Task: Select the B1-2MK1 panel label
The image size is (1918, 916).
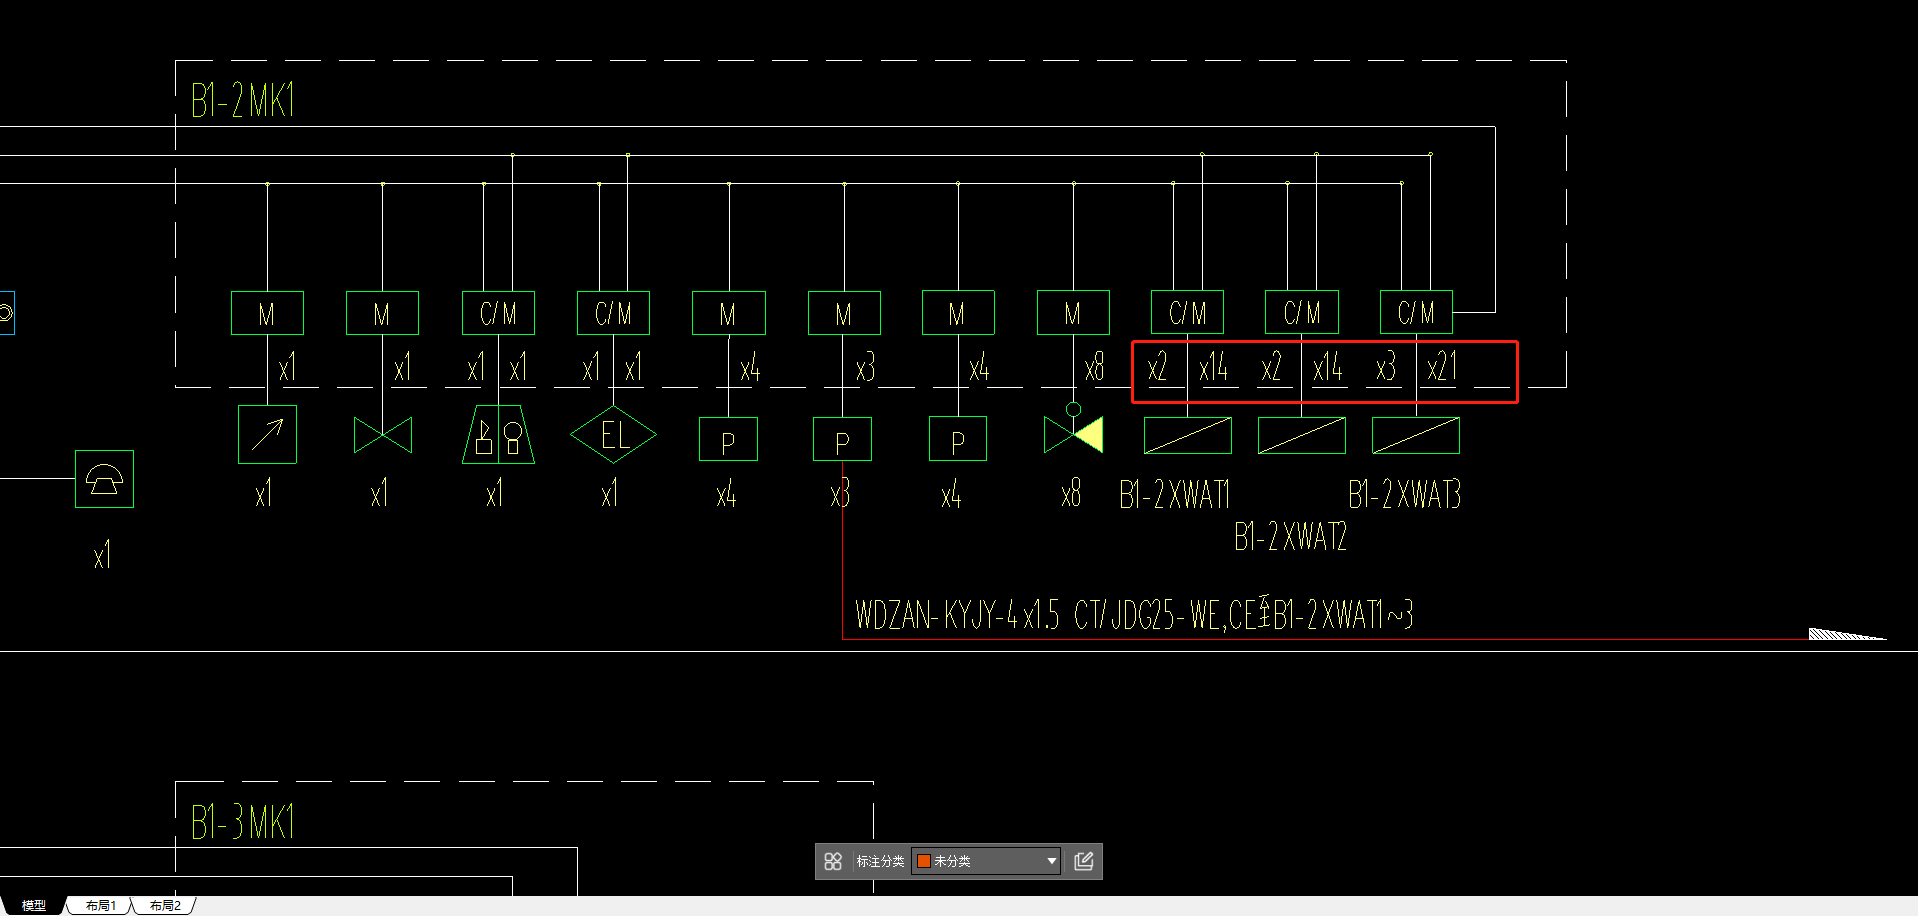Action: click(x=242, y=101)
